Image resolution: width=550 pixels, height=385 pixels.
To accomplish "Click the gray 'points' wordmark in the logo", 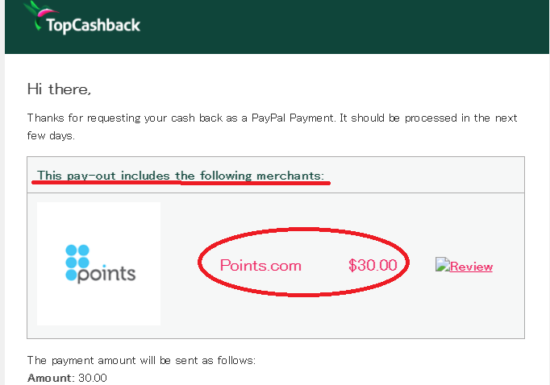I will point(106,273).
